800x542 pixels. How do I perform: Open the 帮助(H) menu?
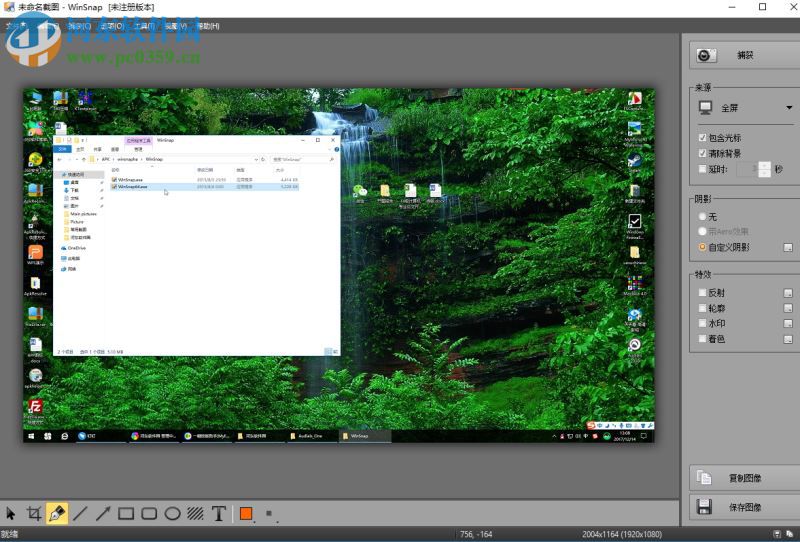coord(206,25)
